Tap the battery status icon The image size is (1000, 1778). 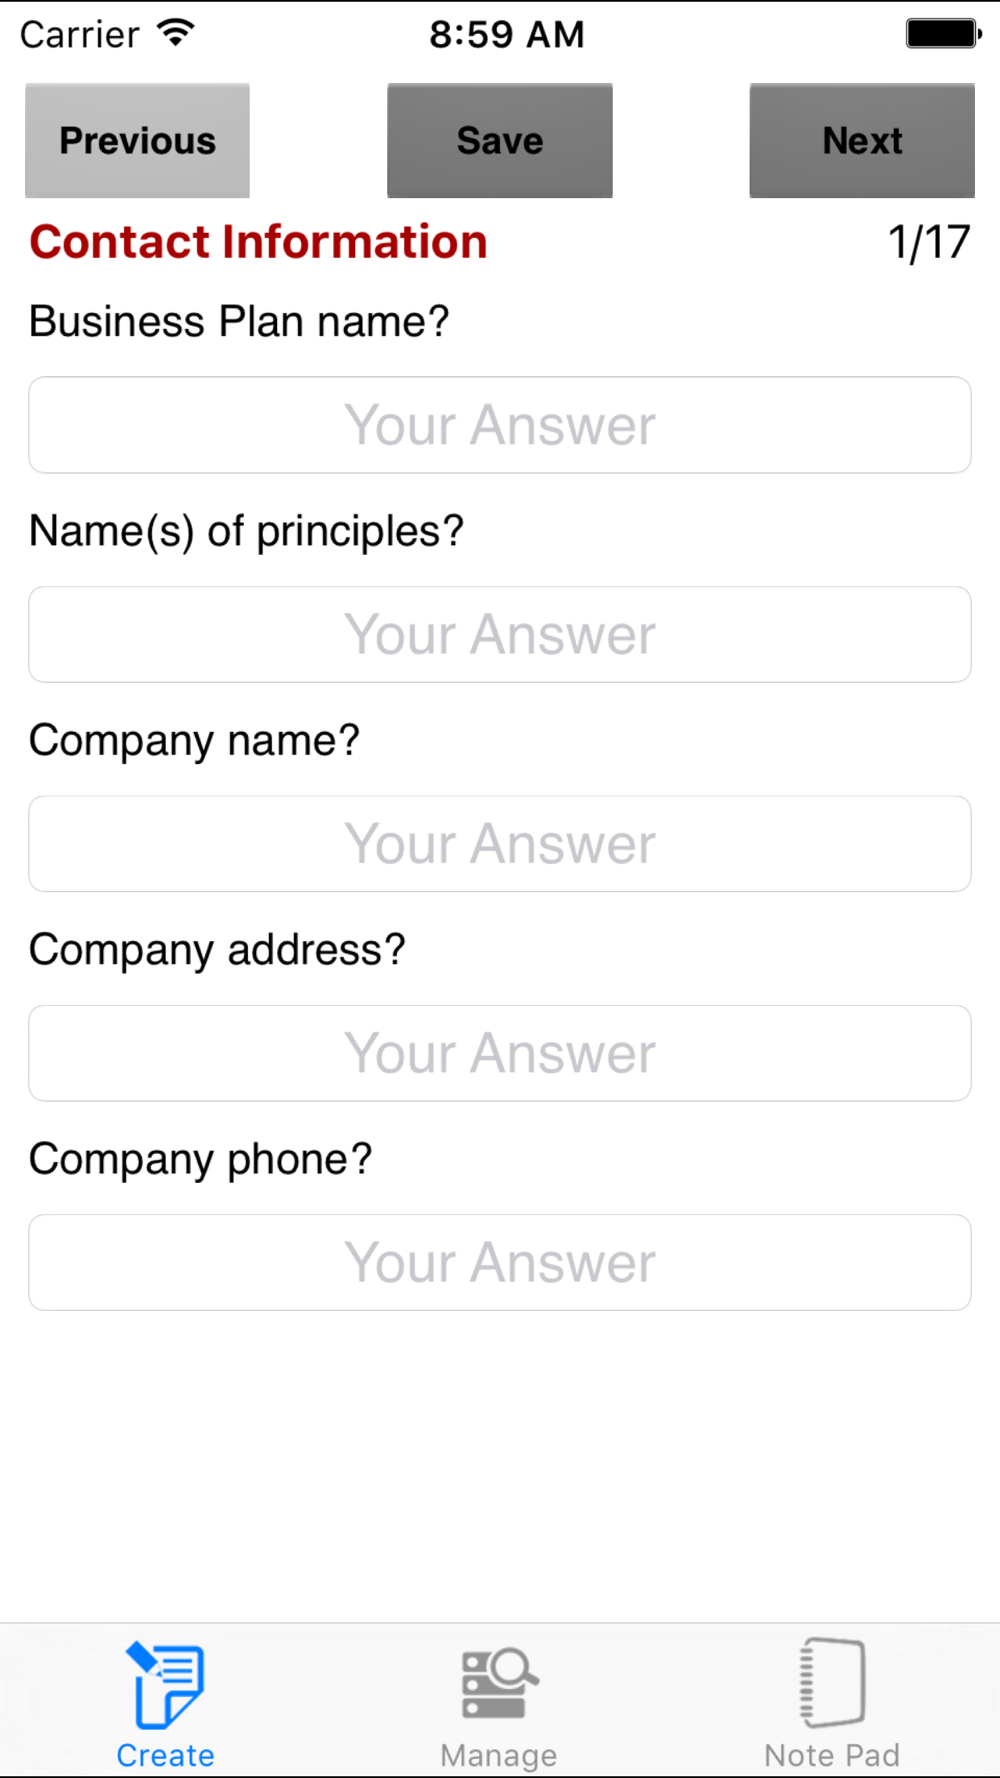[944, 33]
